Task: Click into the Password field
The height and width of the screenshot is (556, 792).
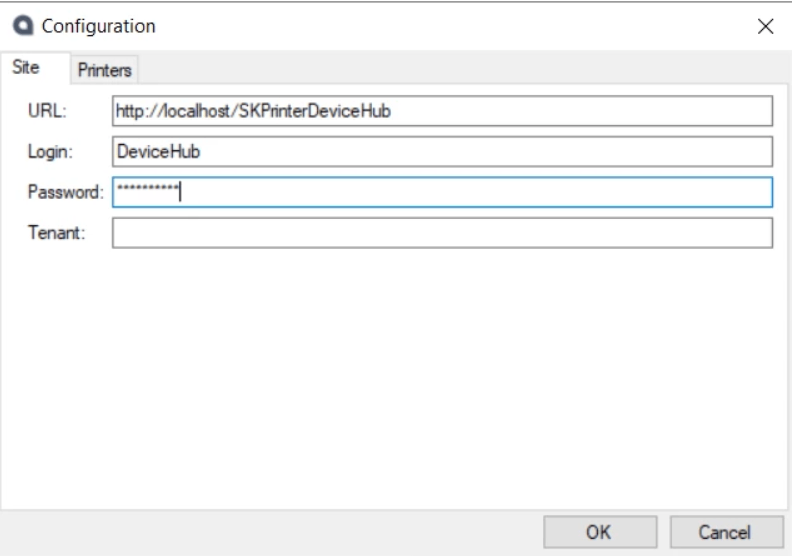Action: tap(442, 192)
